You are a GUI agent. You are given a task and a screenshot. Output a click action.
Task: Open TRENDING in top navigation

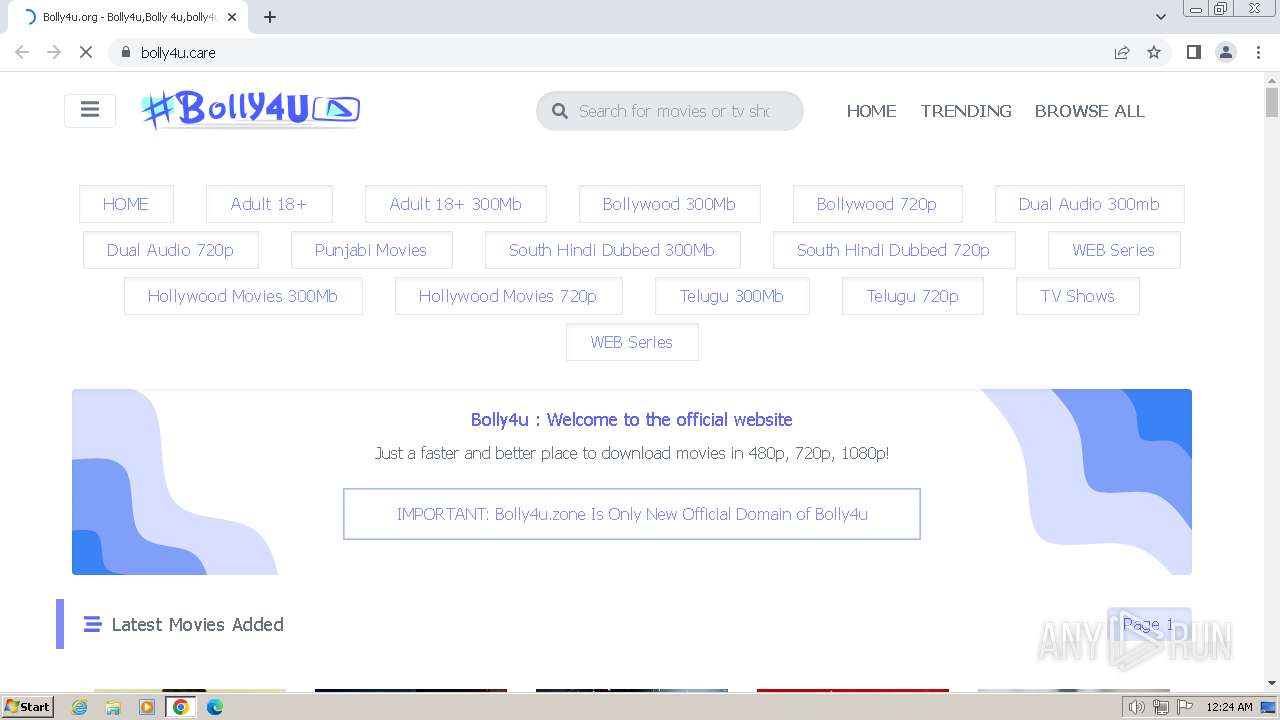[x=966, y=111]
